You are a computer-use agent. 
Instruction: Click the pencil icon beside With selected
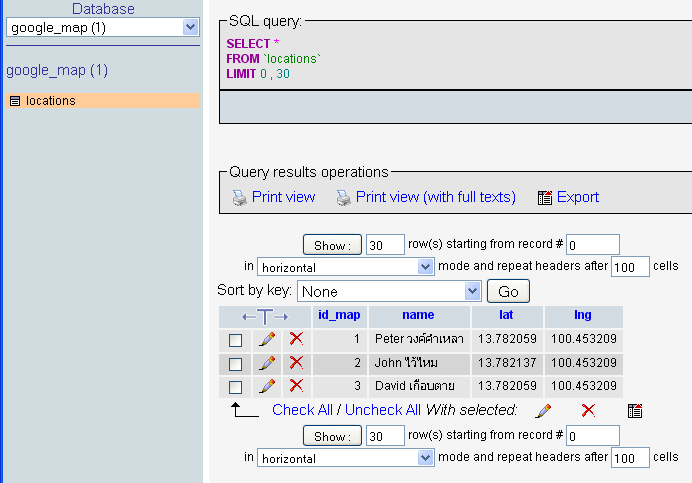click(543, 410)
